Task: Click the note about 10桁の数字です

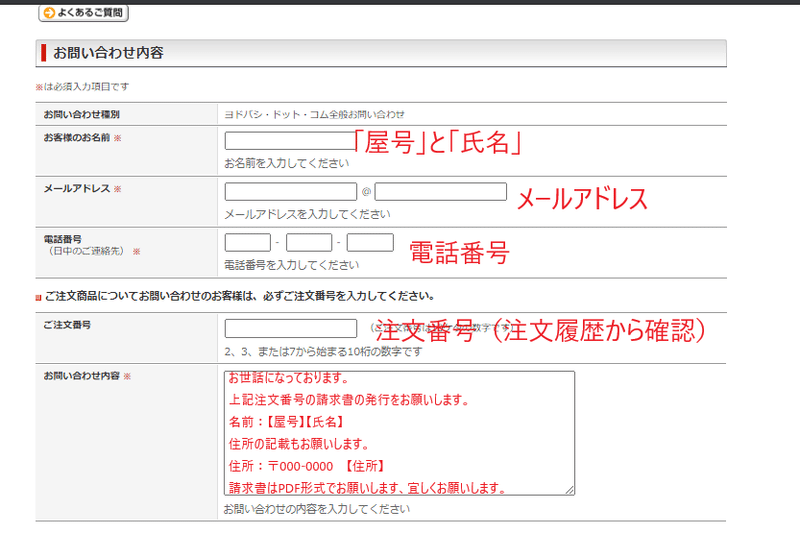Action: (323, 351)
